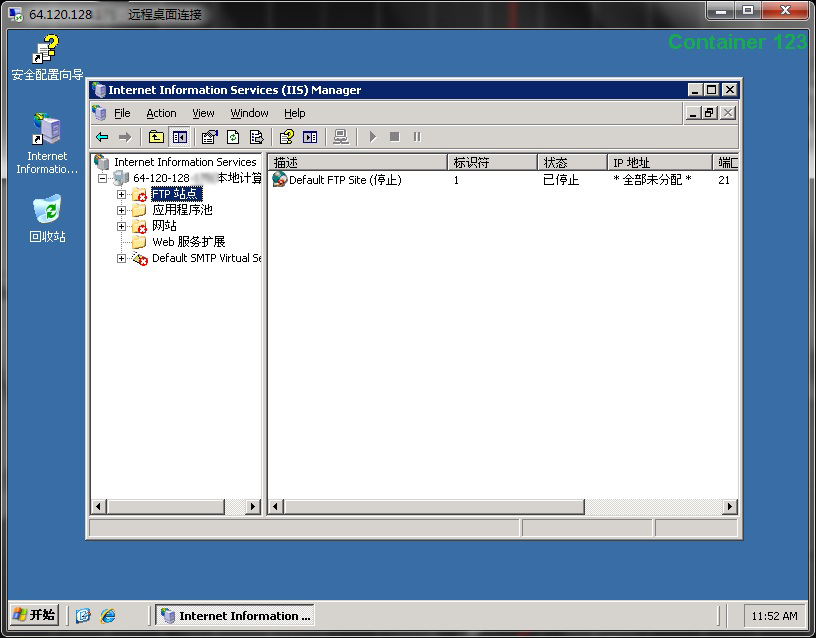
Task: Toggle Show/Hide Console Tree icon
Action: tap(180, 137)
